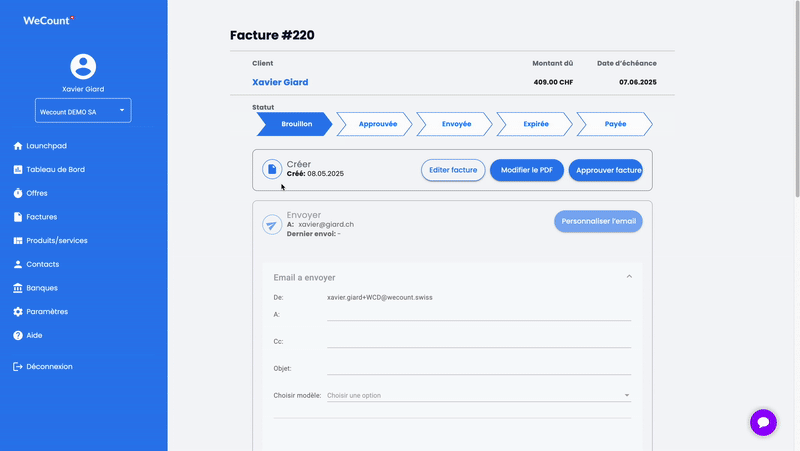Image resolution: width=800 pixels, height=451 pixels.
Task: Click the Déconnexion logout icon
Action: click(18, 366)
